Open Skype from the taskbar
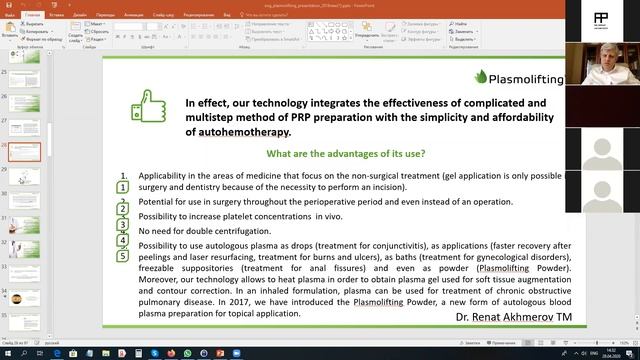The height and width of the screenshot is (360, 640). click(x=155, y=353)
